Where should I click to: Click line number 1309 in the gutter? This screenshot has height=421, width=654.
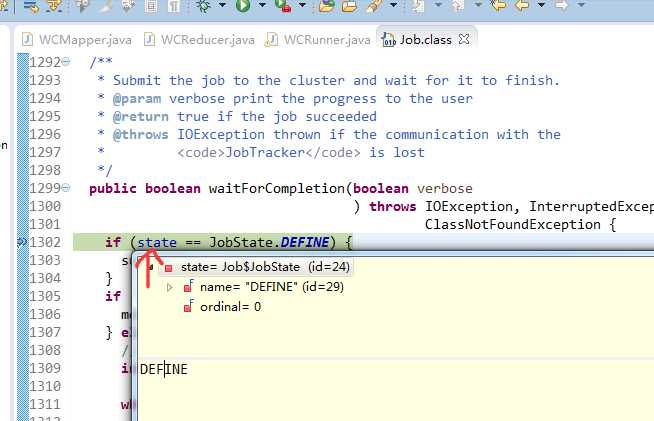pos(45,368)
